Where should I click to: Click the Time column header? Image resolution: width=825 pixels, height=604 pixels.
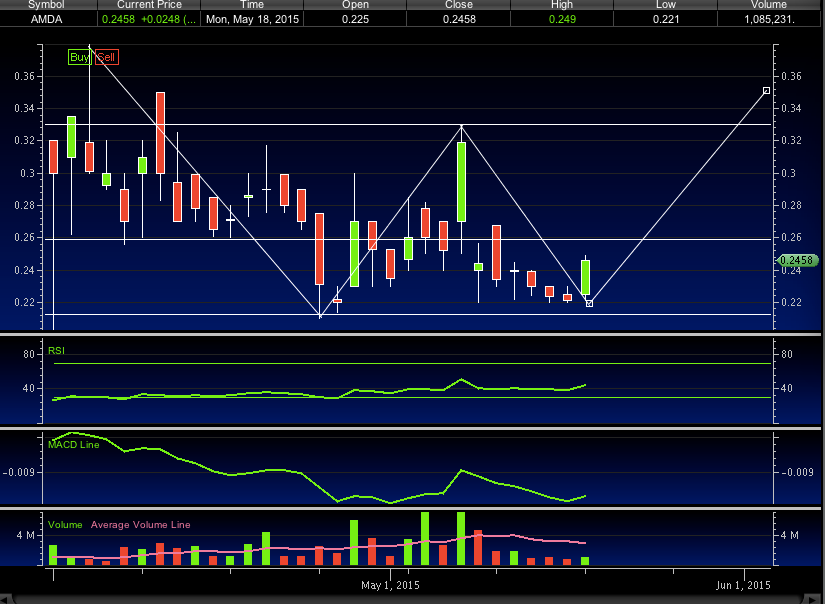(x=252, y=5)
